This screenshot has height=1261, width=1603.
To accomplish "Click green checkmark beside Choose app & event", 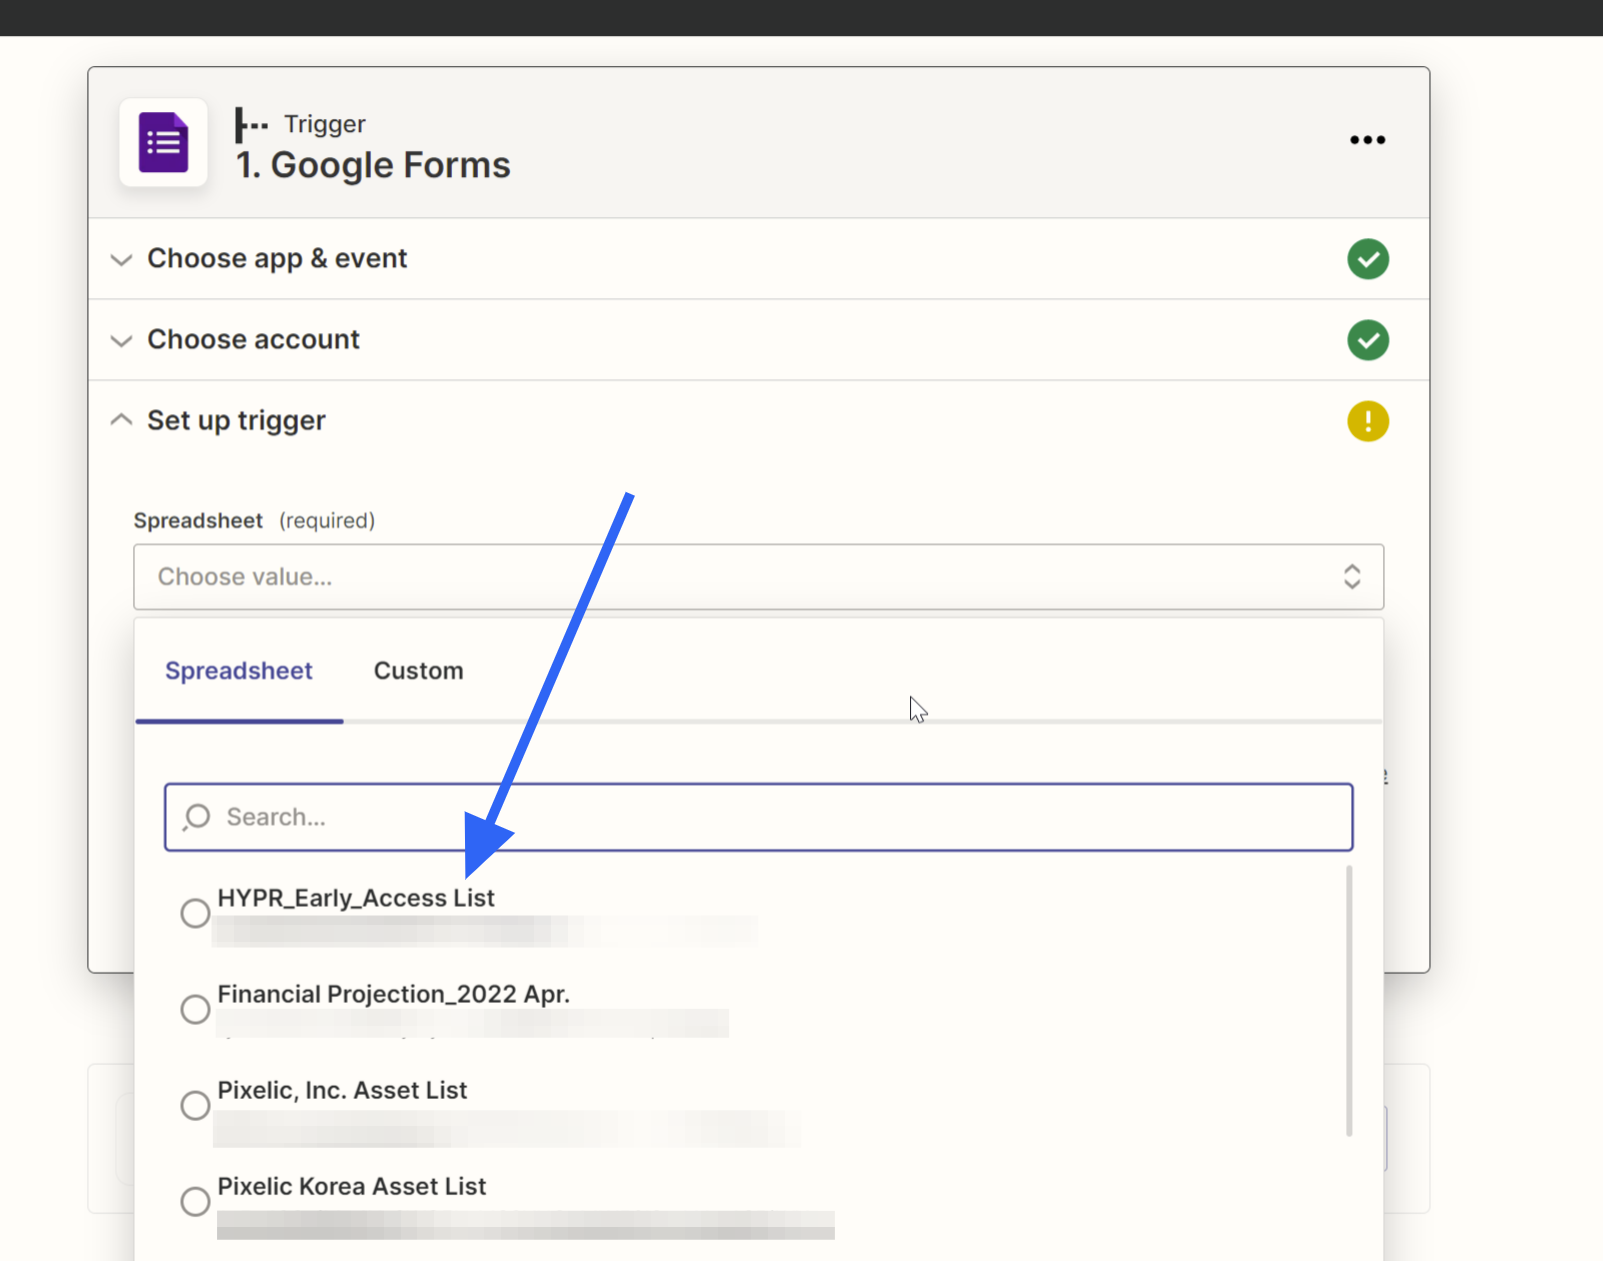I will point(1367,259).
